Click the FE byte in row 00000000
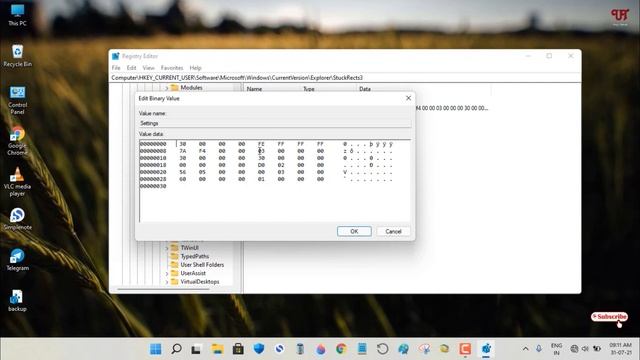Screen dimensions: 640x360 tap(261, 144)
